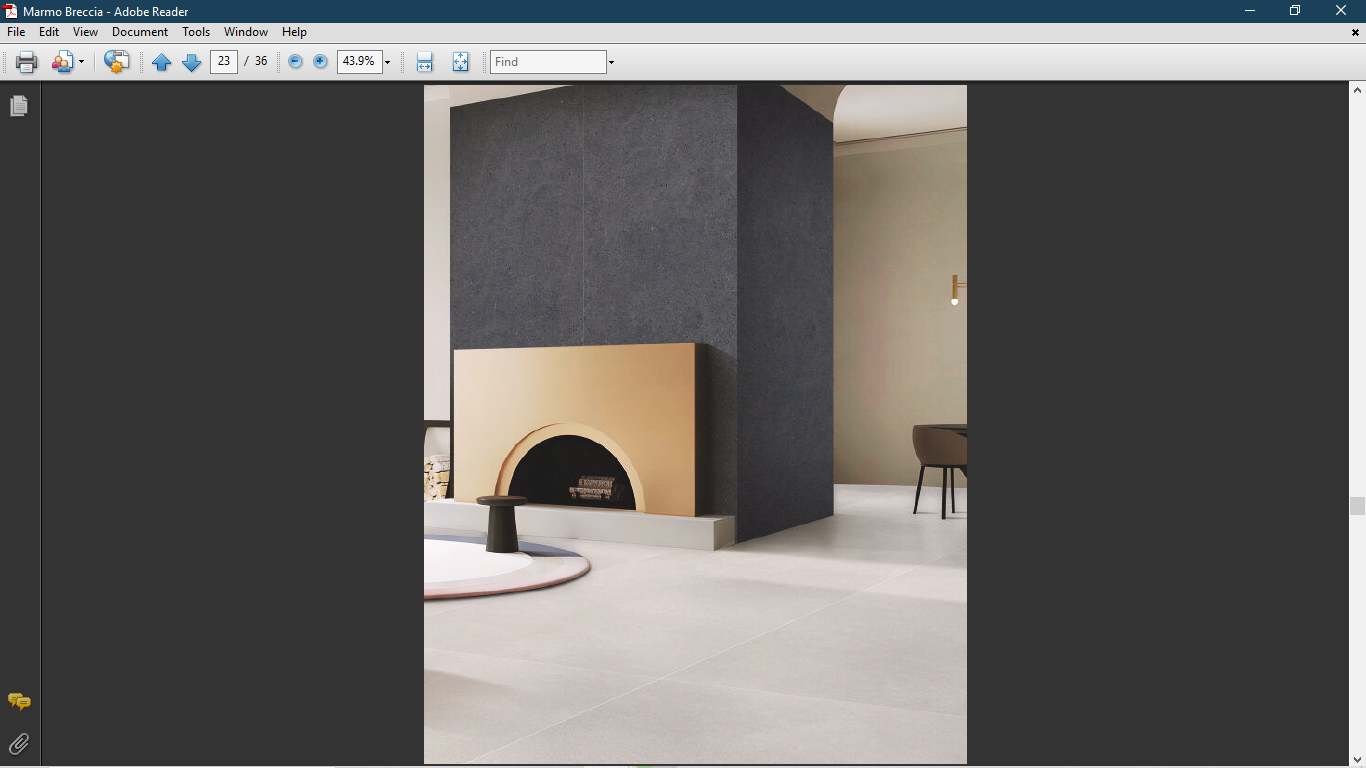Go to the next page with the down arrow
1366x768 pixels.
pyautogui.click(x=191, y=61)
